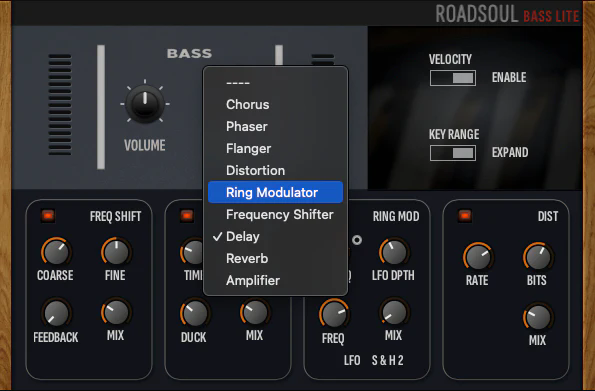Choose the highlighted Ring Modulator option

pyautogui.click(x=275, y=192)
